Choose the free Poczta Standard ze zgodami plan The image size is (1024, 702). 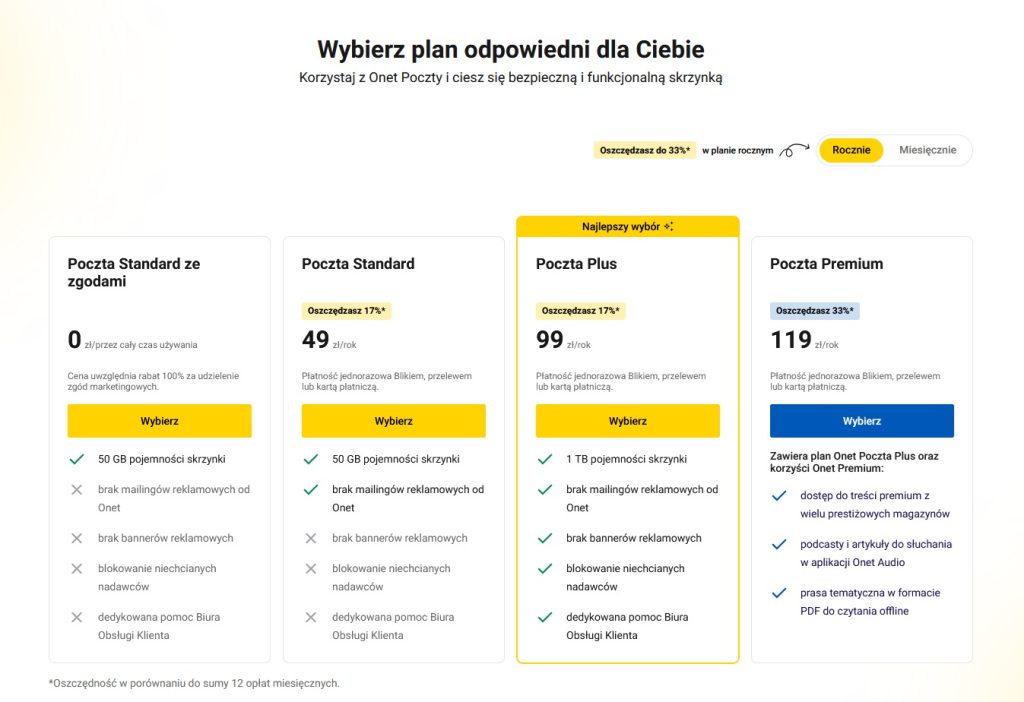click(159, 421)
